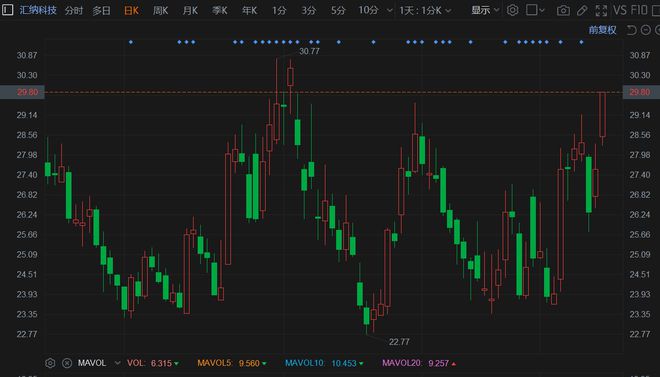
Task: Click the leftmost blue event dot marker
Action: coord(131,42)
